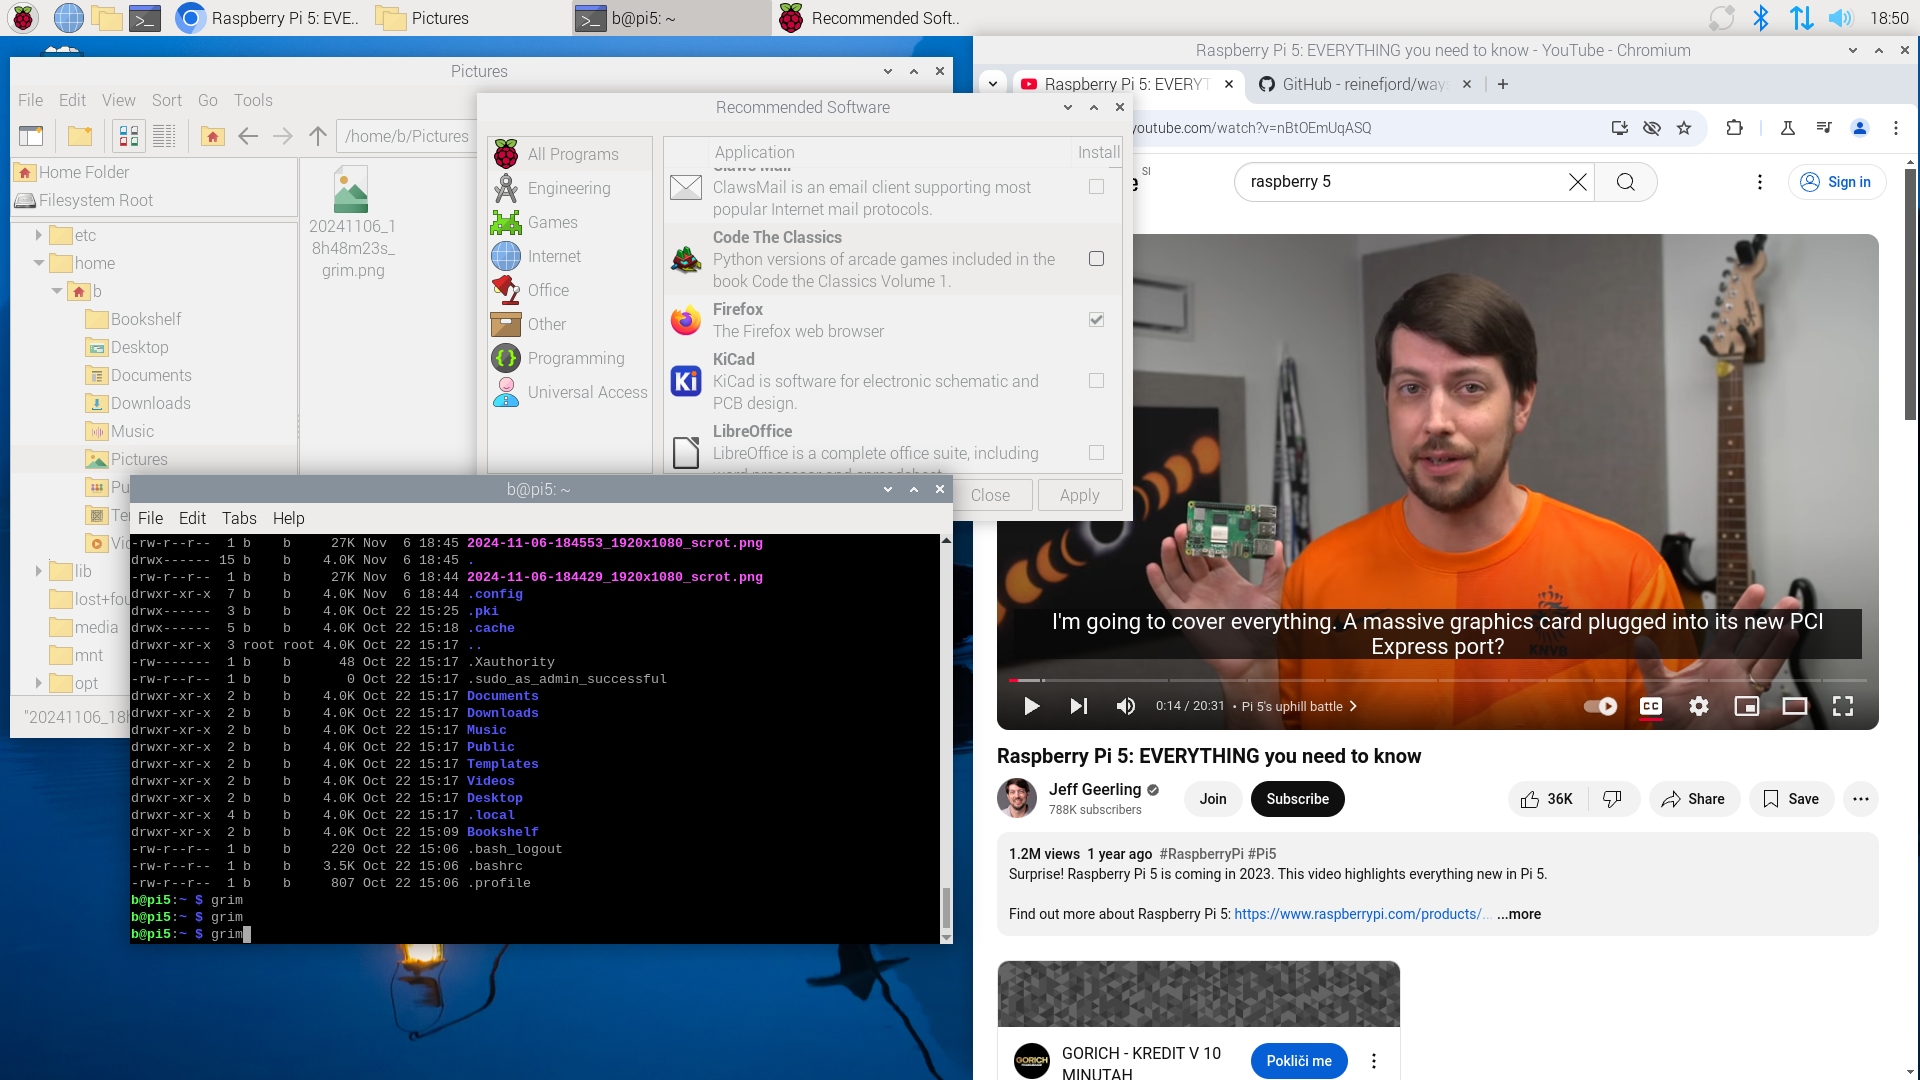Open the Raspberry Pi main menu
This screenshot has height=1080, width=1920.
[22, 18]
